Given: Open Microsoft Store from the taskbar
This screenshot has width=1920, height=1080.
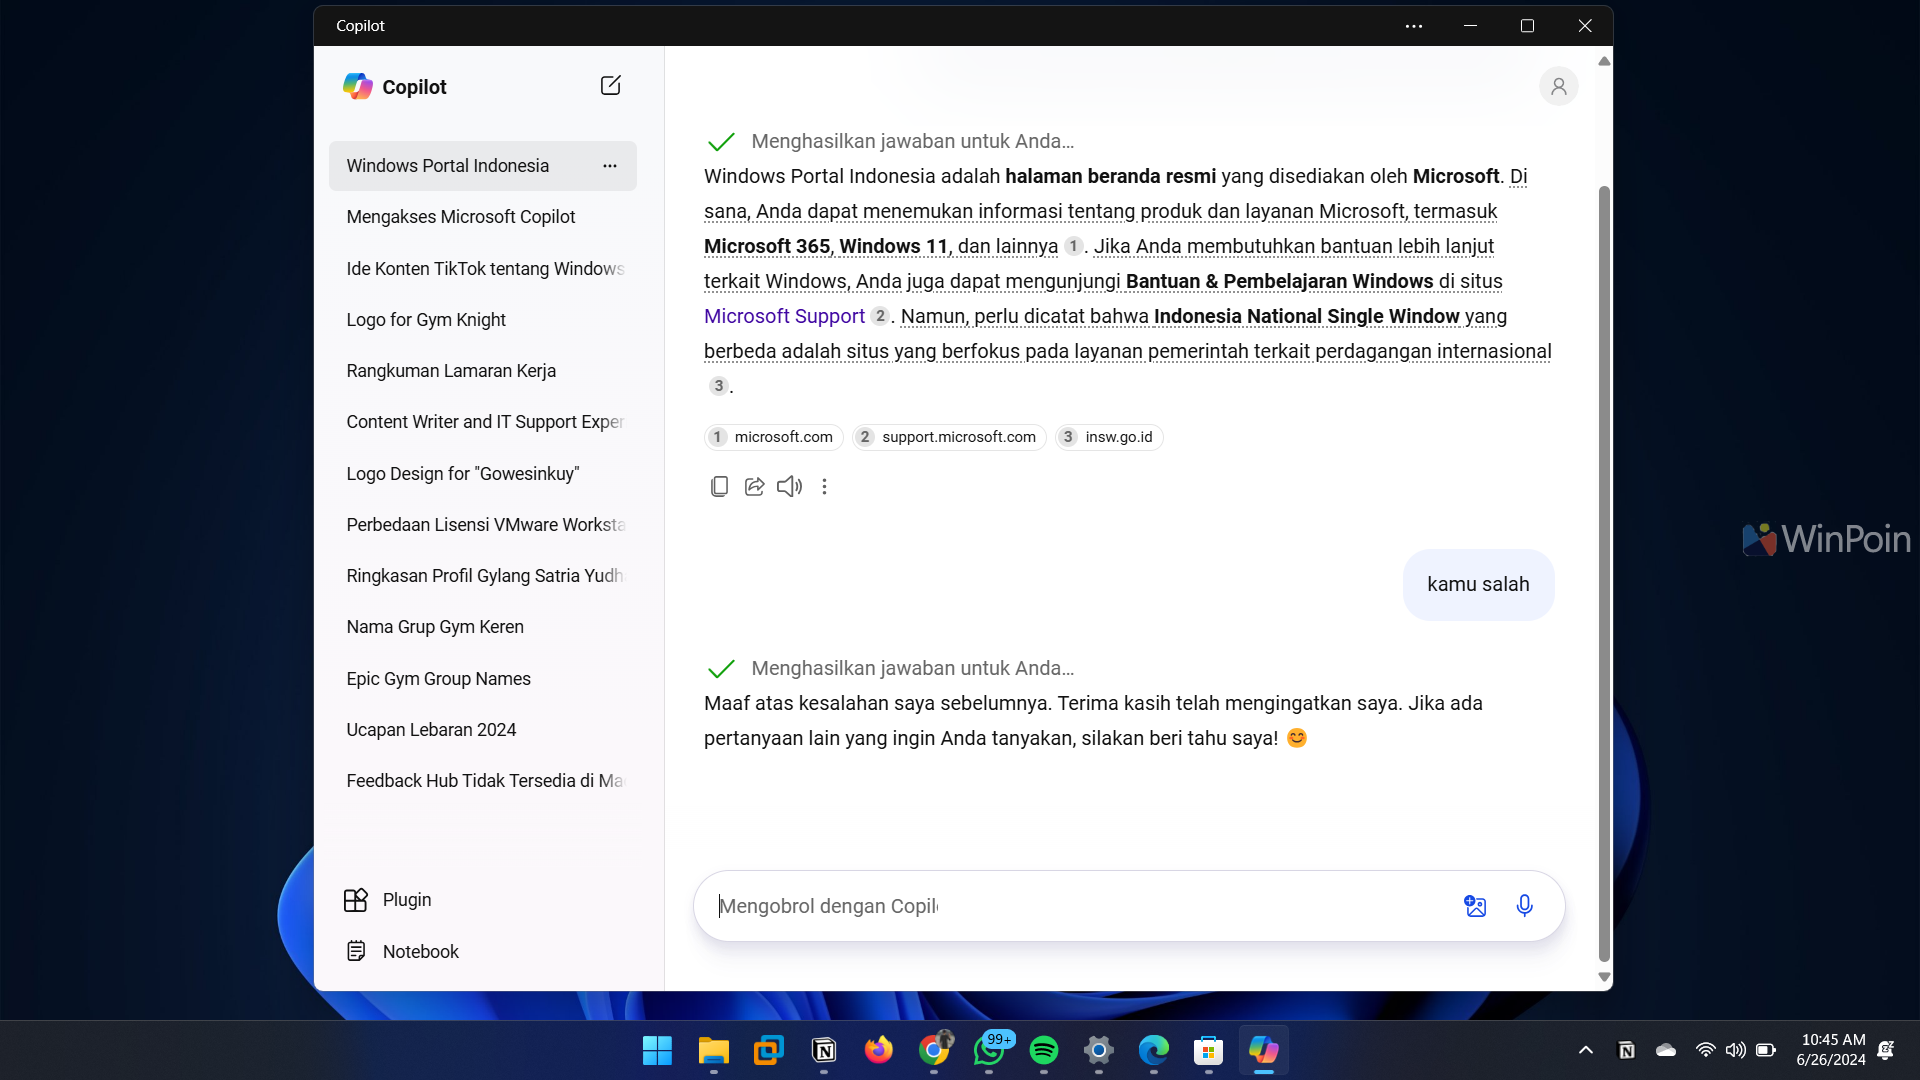Looking at the screenshot, I should [x=1209, y=1051].
